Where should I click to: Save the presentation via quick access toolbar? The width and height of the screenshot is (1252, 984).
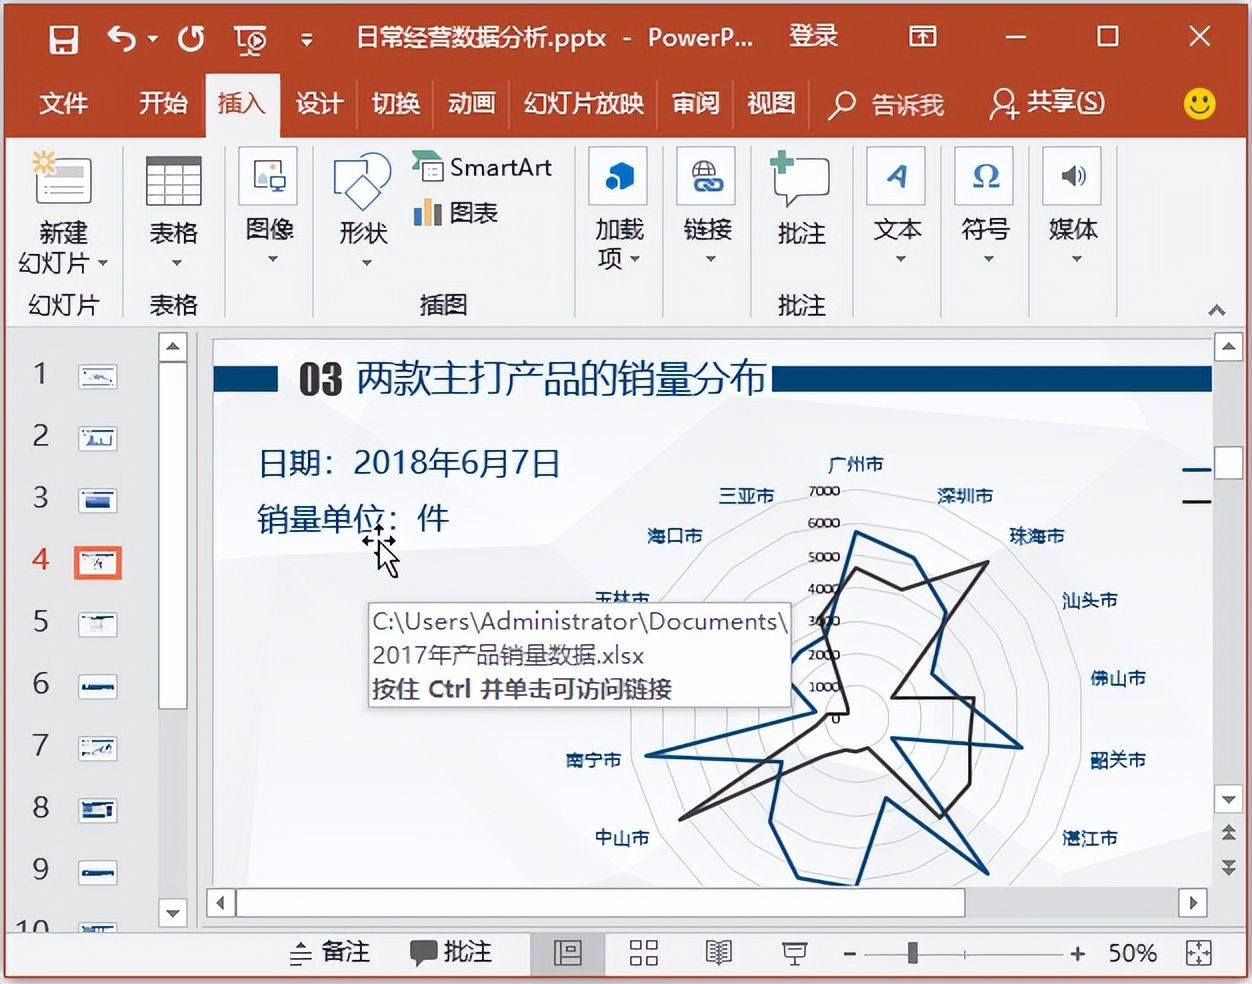click(62, 37)
